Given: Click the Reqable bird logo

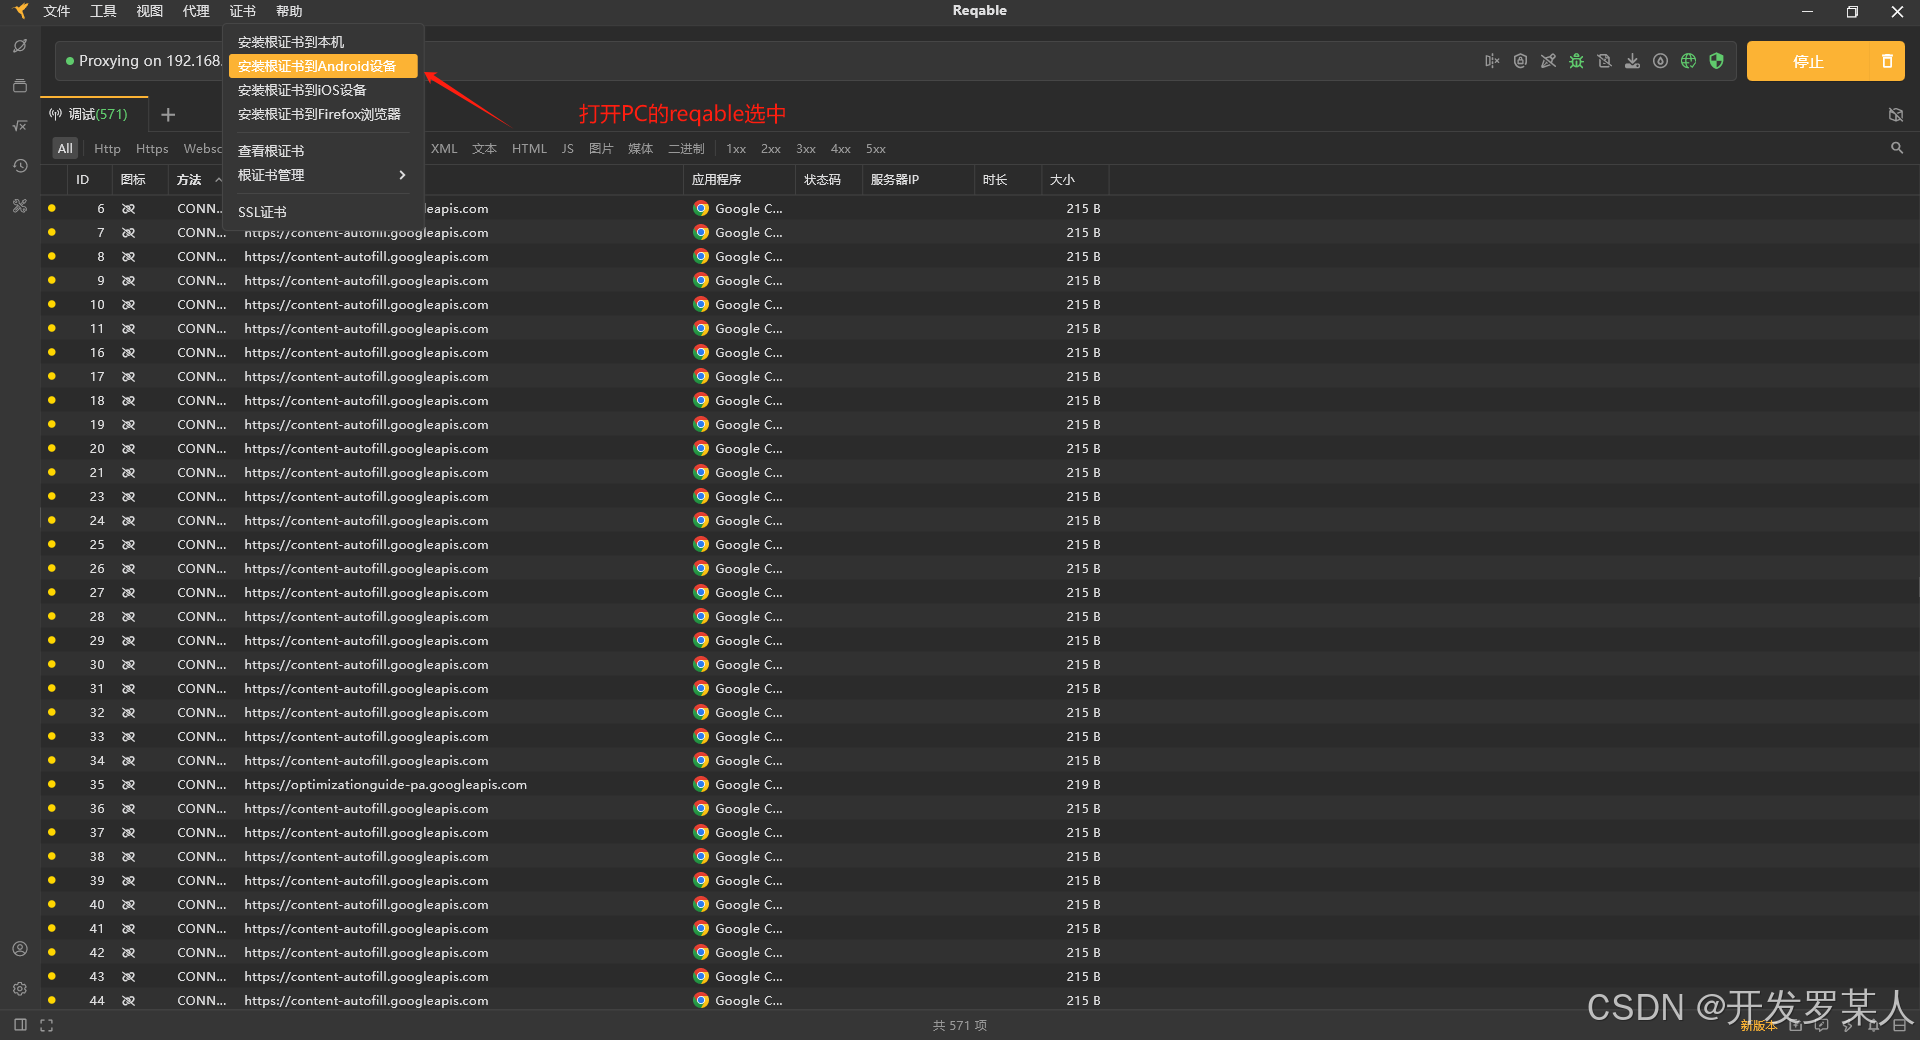Looking at the screenshot, I should tap(20, 11).
